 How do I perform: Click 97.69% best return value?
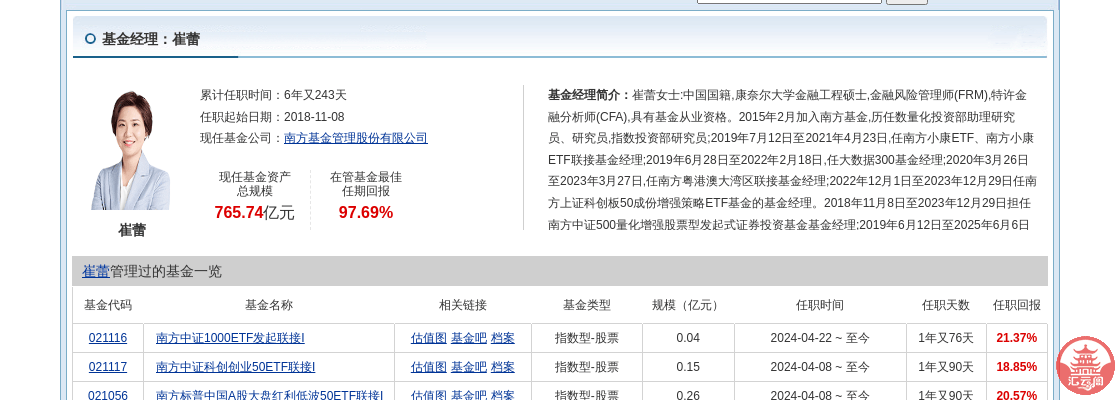click(x=366, y=212)
